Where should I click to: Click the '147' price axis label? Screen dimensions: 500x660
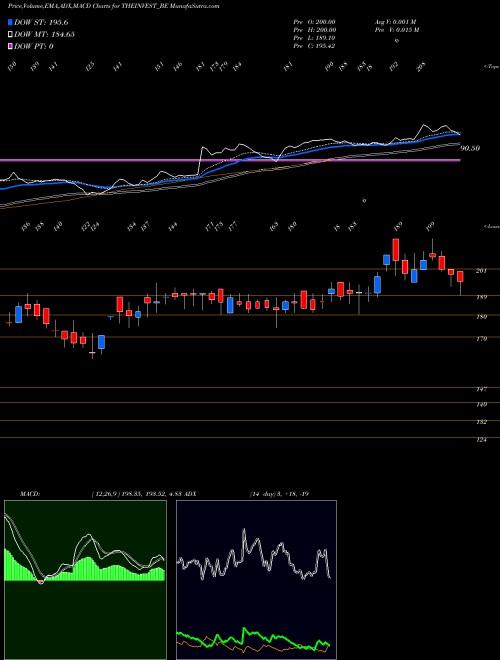[481, 389]
